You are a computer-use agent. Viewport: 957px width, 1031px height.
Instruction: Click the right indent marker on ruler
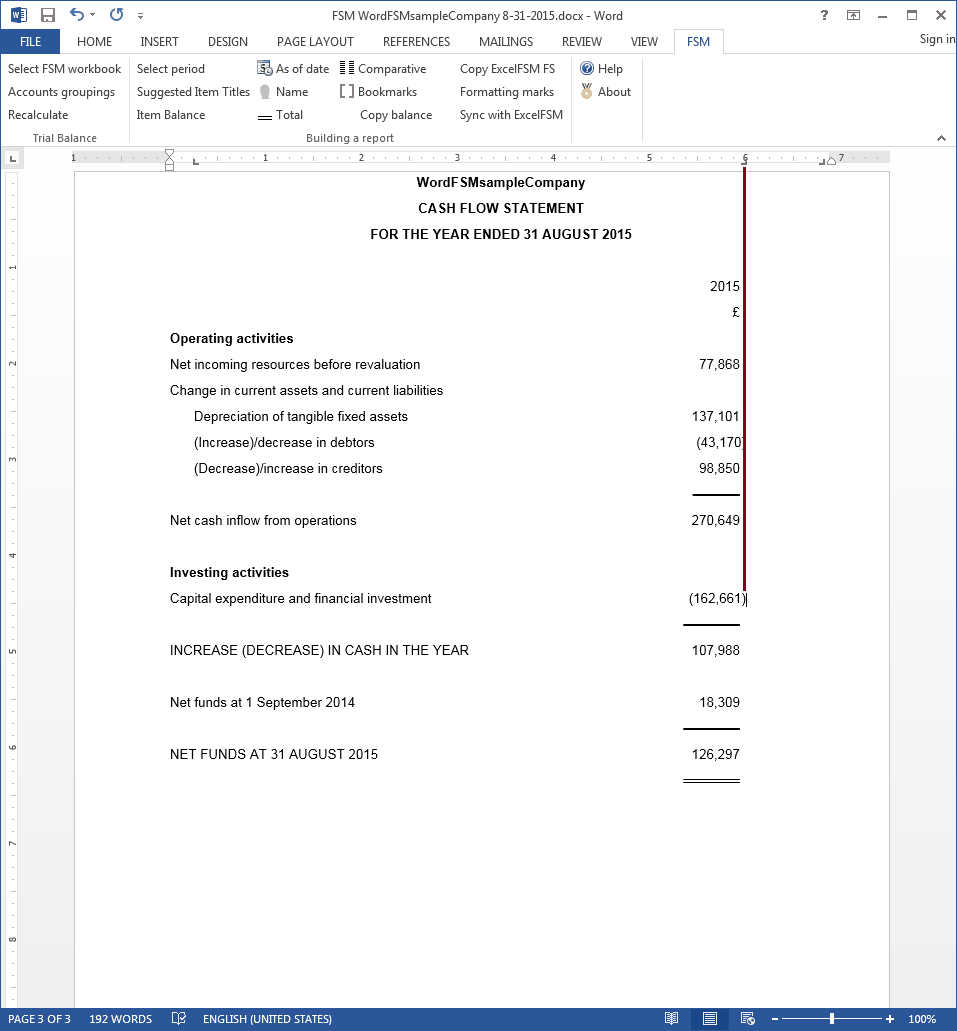click(x=831, y=160)
